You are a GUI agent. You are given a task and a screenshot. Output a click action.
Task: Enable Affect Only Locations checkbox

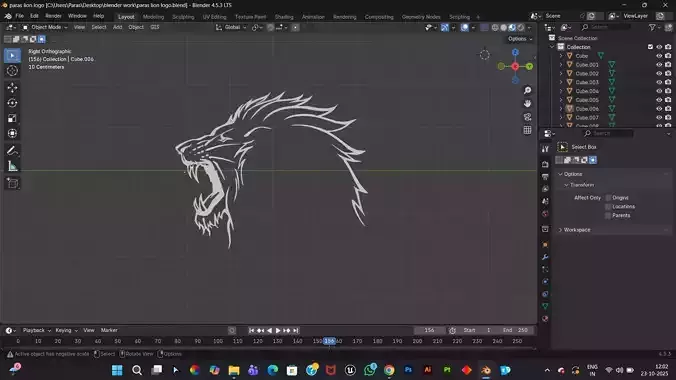pyautogui.click(x=608, y=207)
